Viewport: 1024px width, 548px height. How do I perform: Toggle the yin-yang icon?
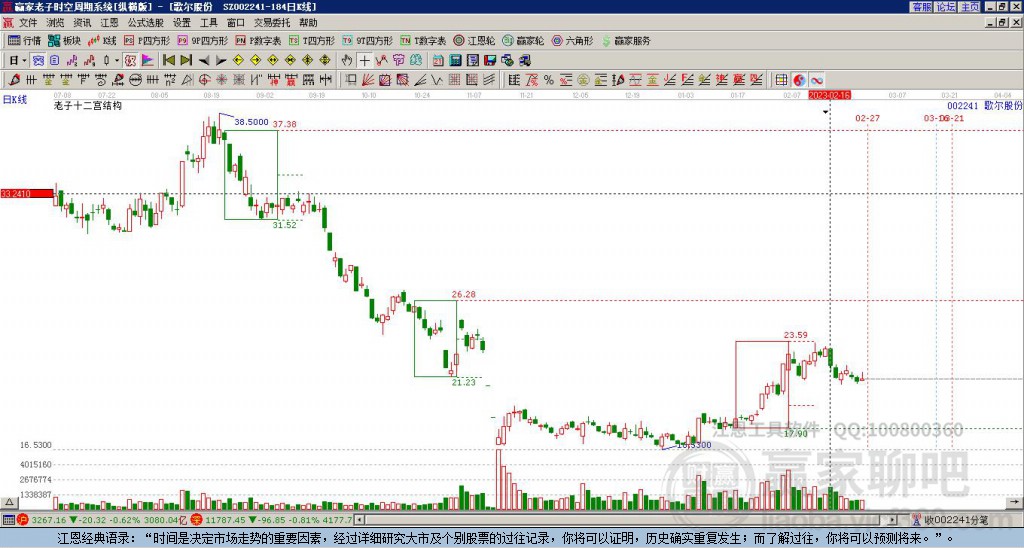799,80
